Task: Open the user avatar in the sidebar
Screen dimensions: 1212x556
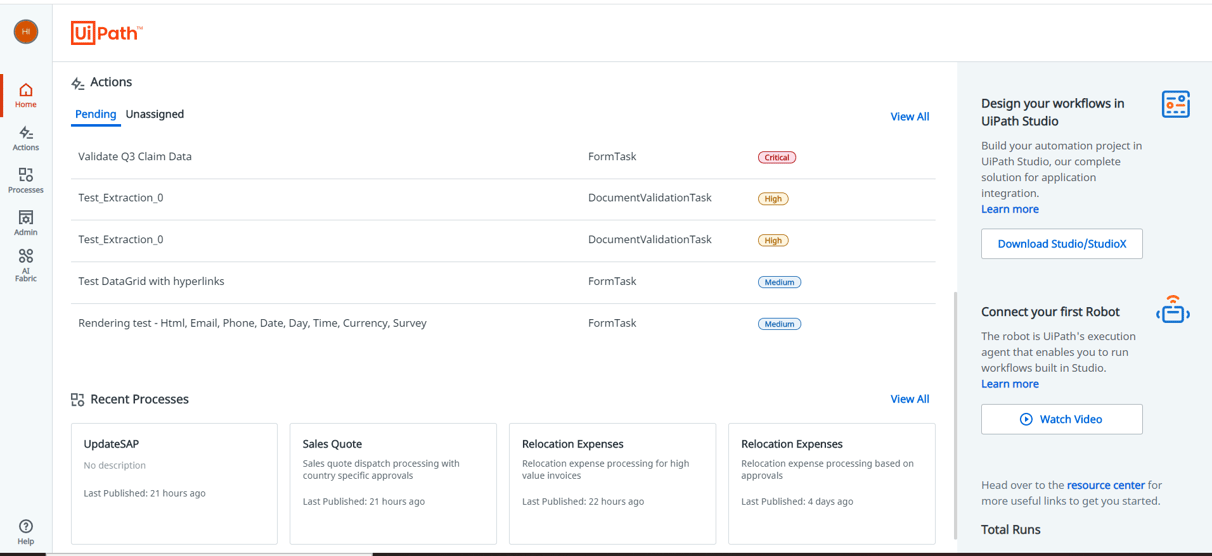Action: [x=26, y=32]
